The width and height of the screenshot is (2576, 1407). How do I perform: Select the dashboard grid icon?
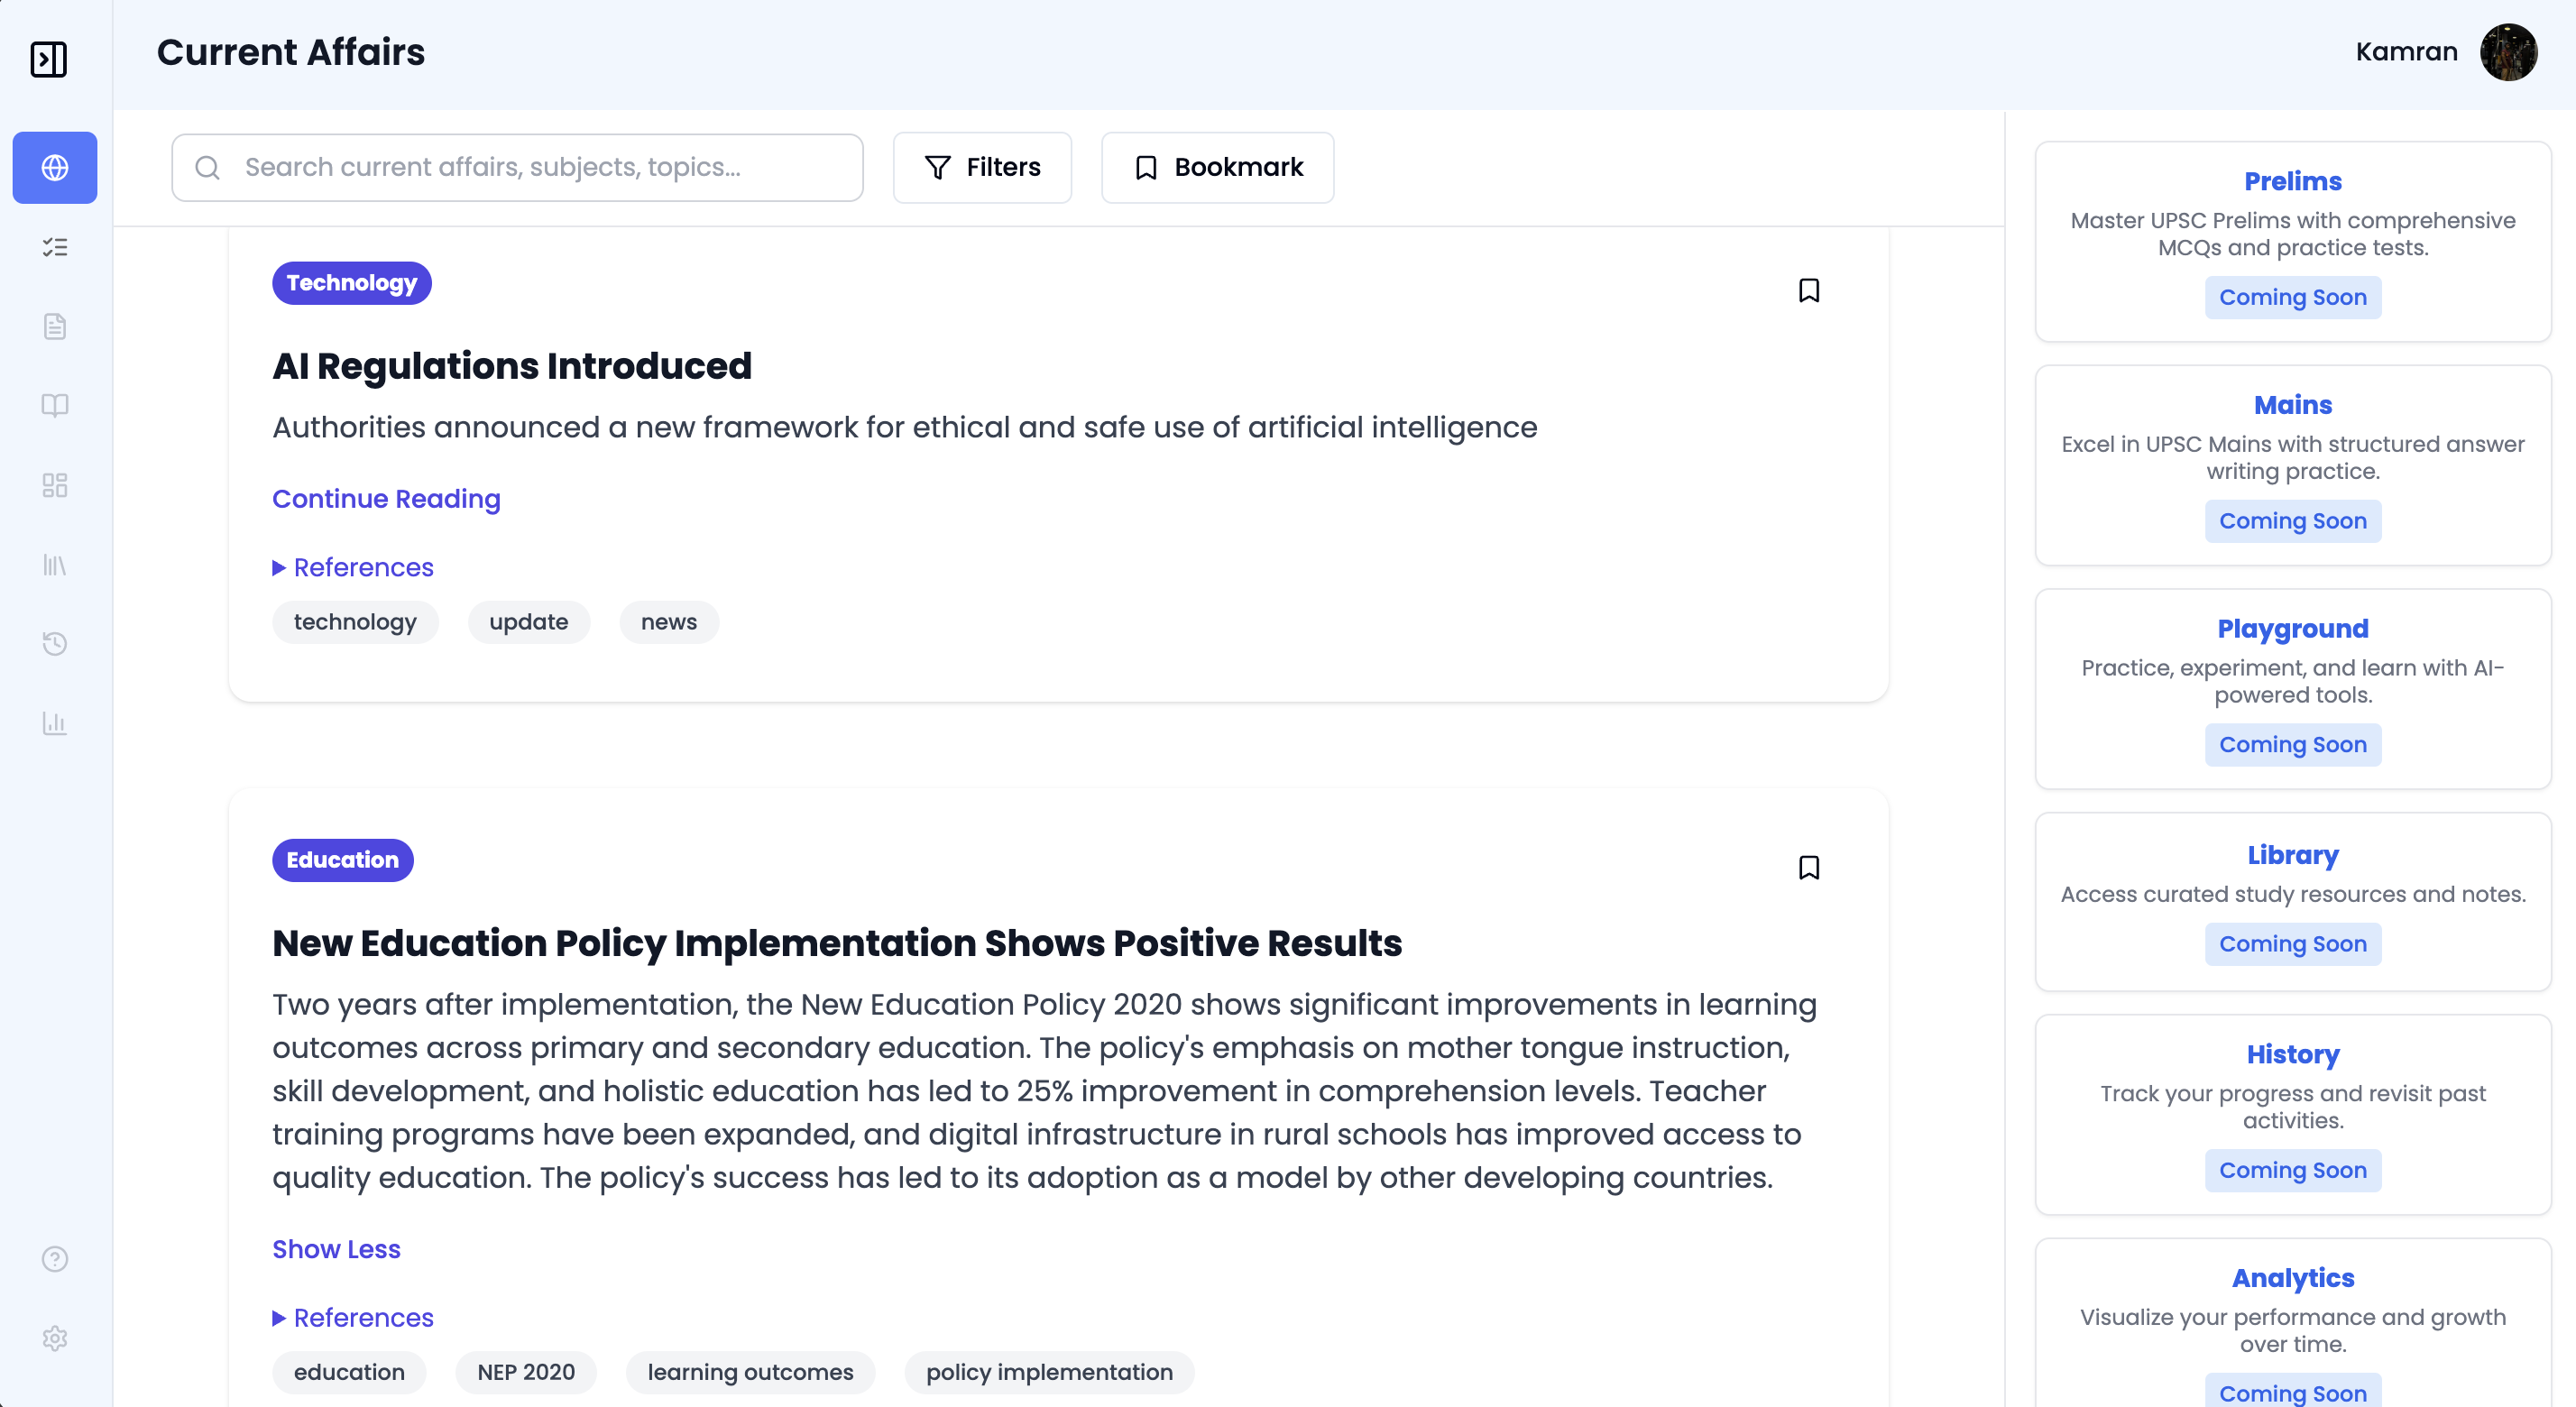point(54,485)
